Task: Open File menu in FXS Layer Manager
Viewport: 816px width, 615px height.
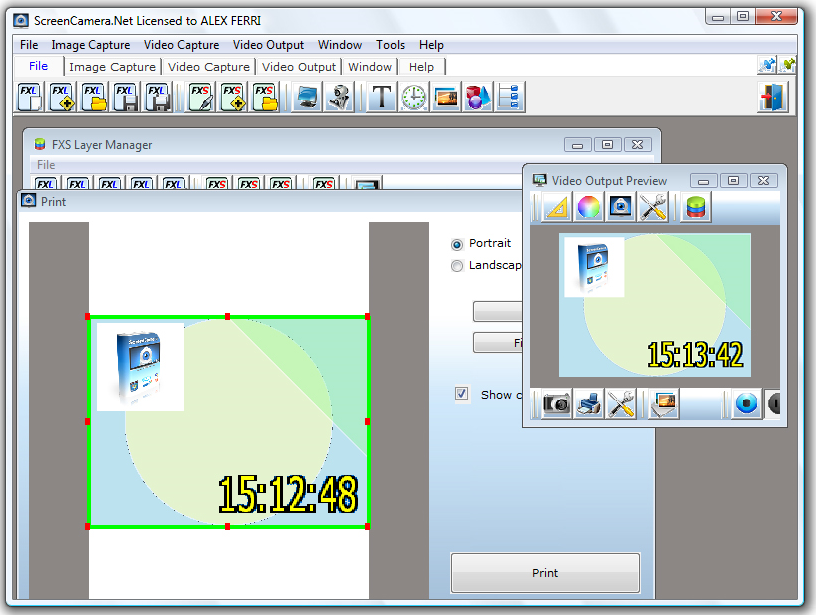Action: click(x=46, y=165)
